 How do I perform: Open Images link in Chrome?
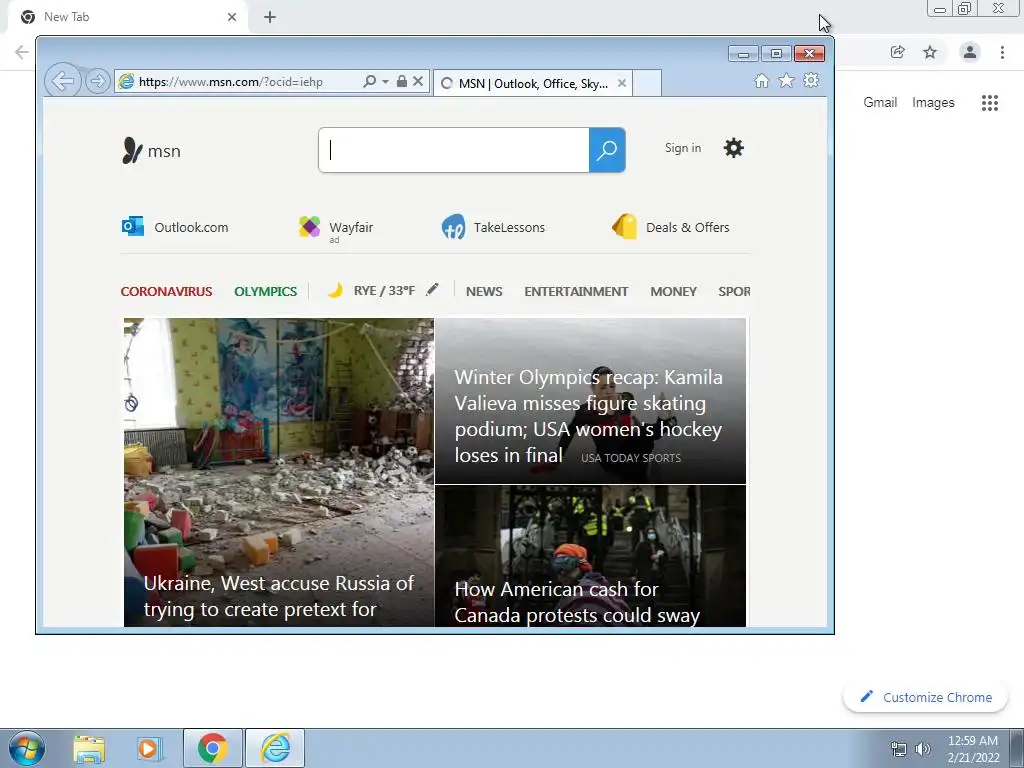point(933,103)
